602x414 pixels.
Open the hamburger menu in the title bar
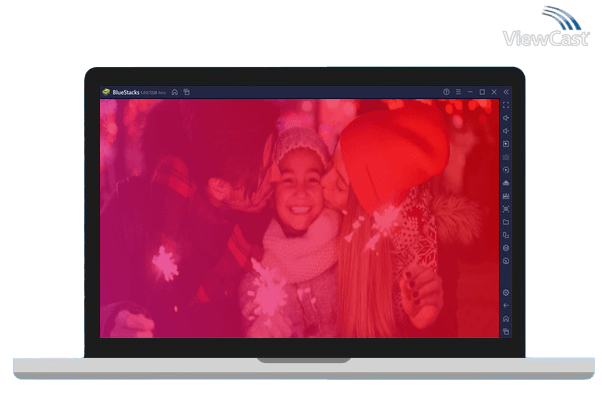point(458,92)
